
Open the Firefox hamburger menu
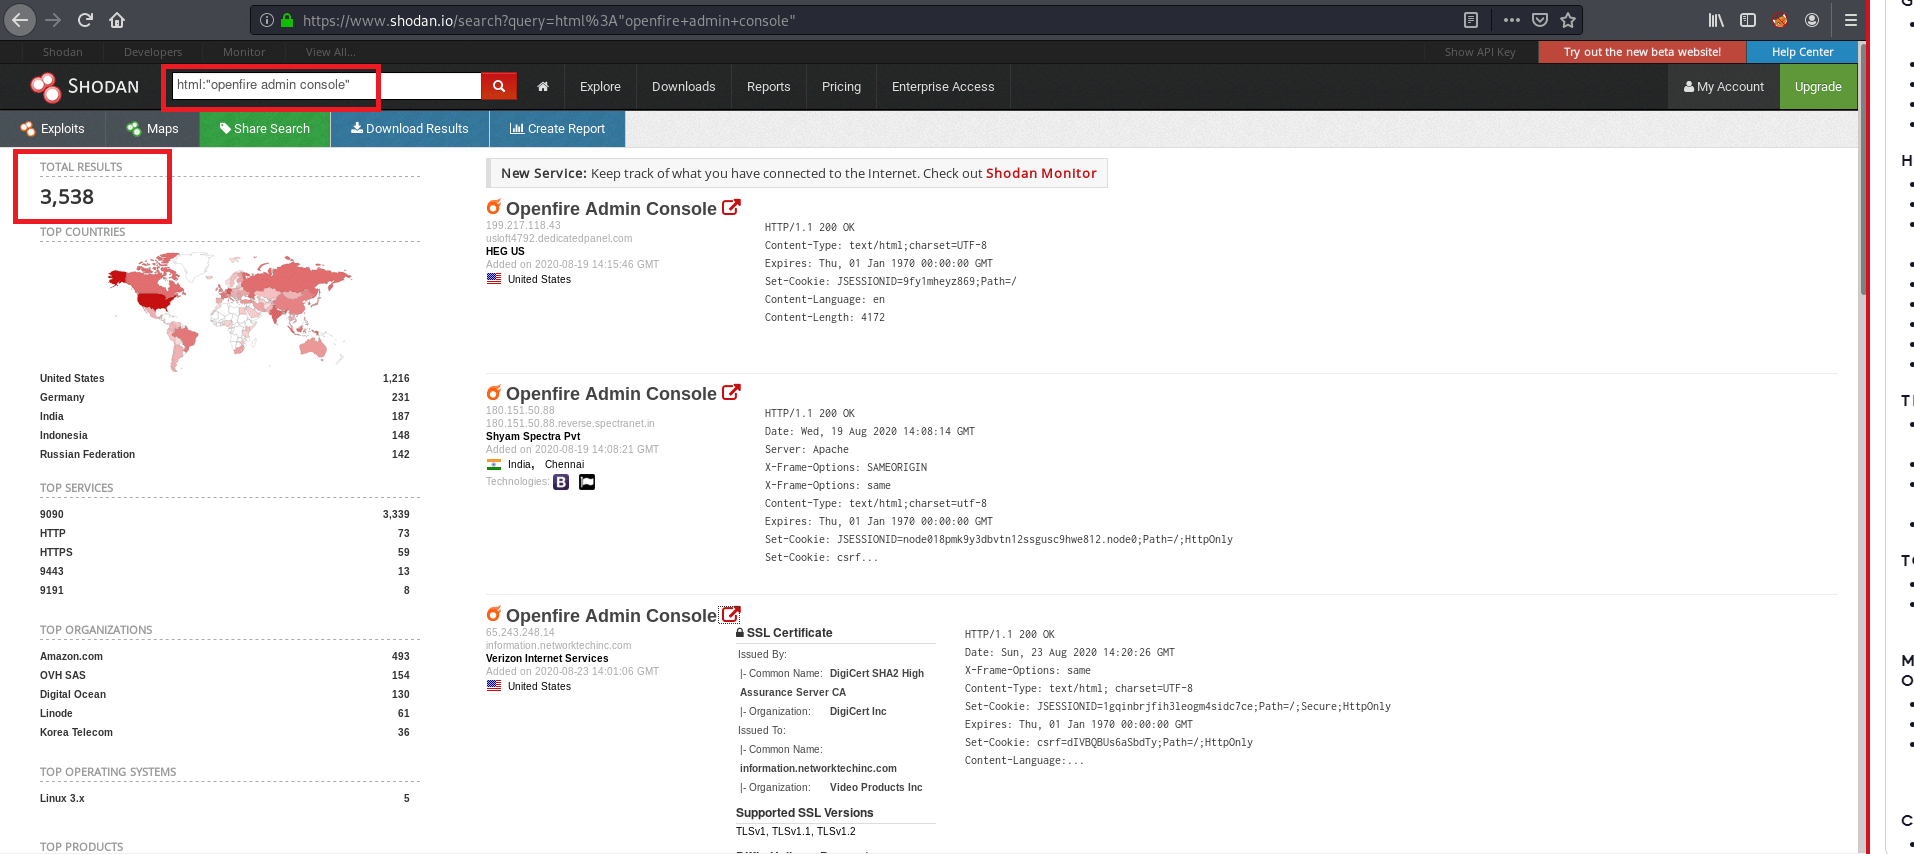point(1851,20)
